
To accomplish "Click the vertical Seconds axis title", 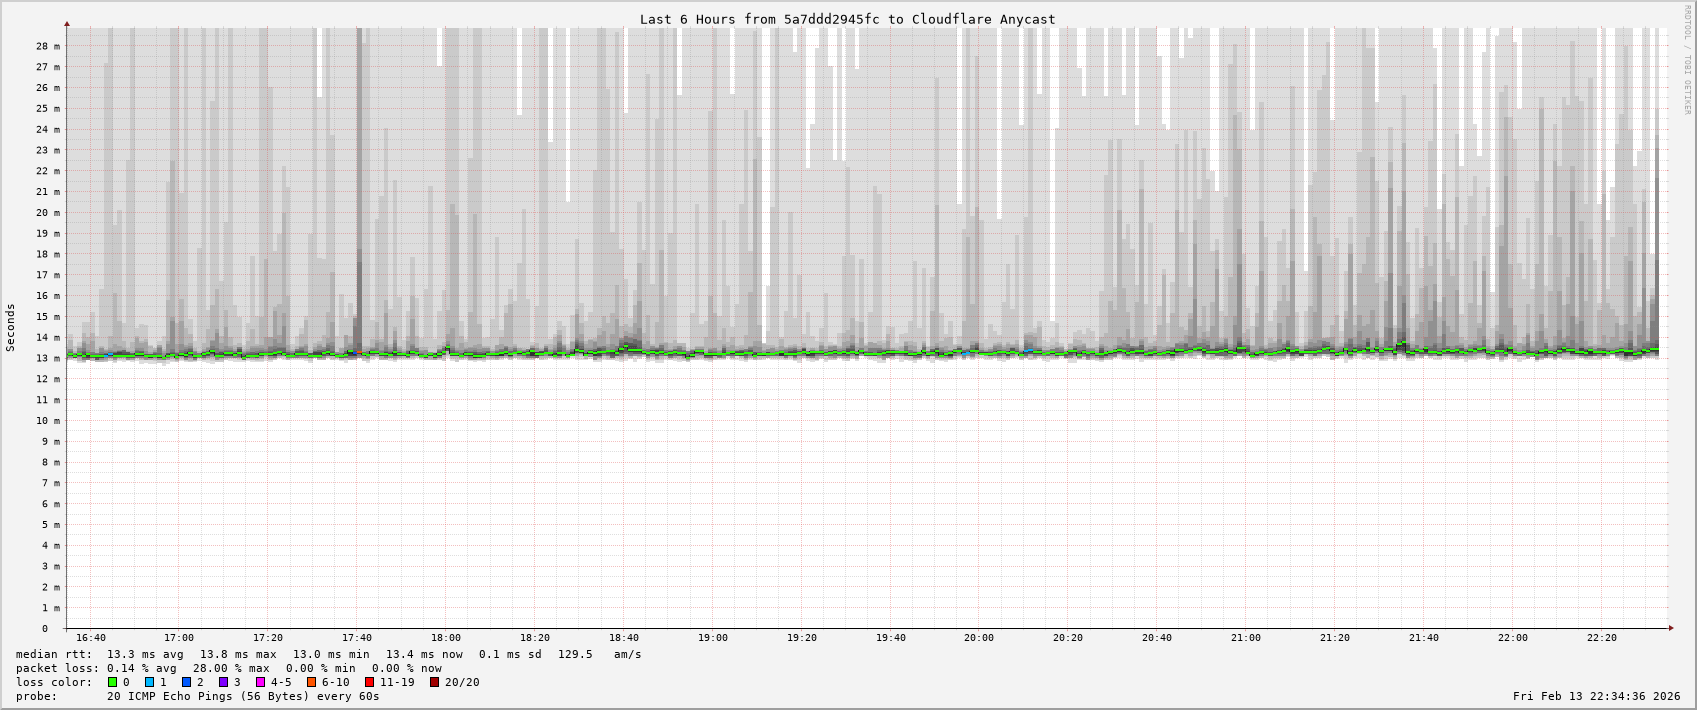I will (x=11, y=327).
